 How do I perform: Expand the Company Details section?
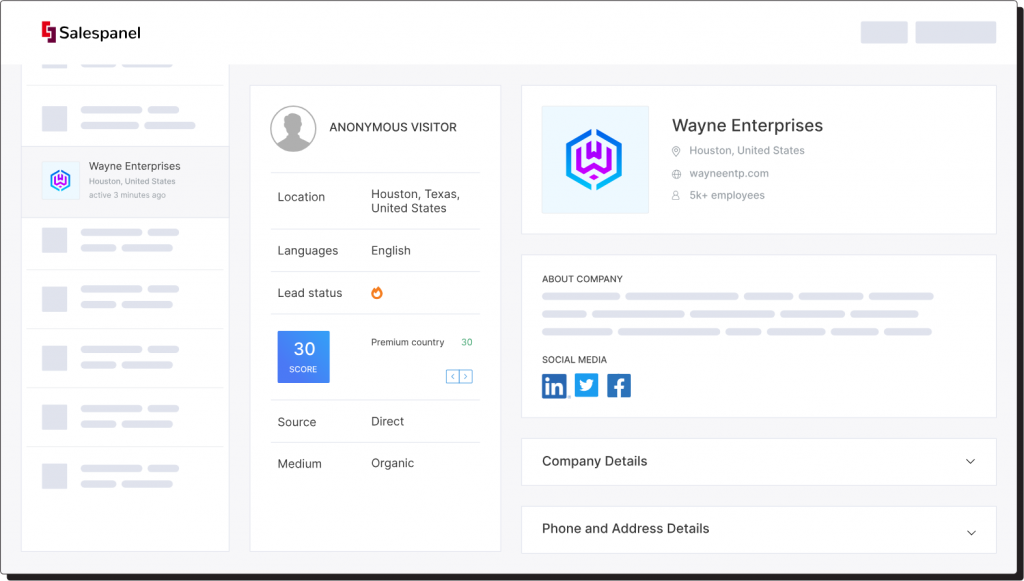point(969,462)
